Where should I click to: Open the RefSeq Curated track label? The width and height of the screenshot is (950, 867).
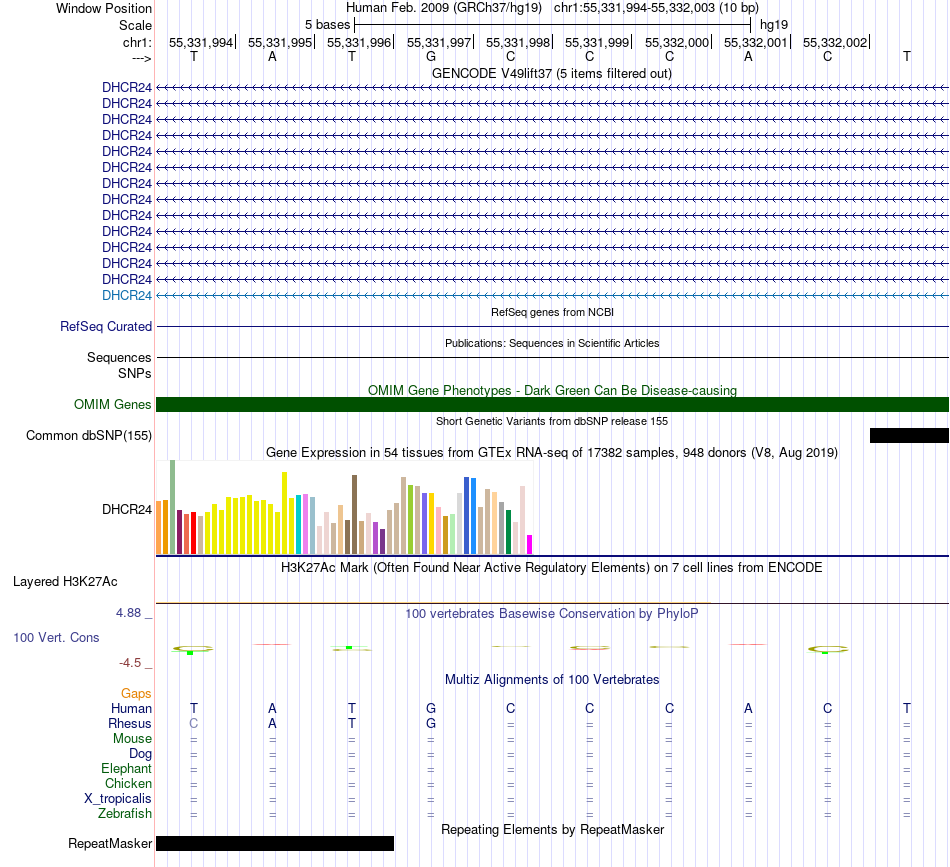106,327
